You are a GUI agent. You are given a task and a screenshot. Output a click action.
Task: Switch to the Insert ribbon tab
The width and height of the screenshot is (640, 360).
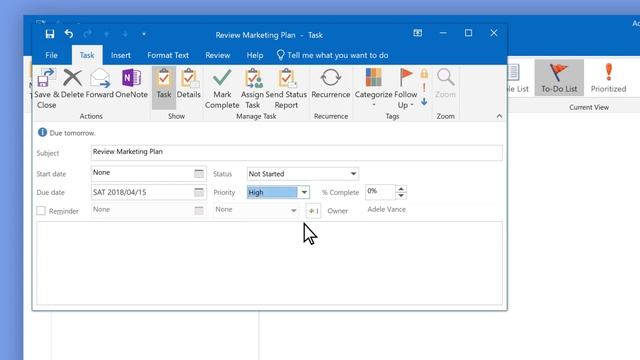click(121, 55)
